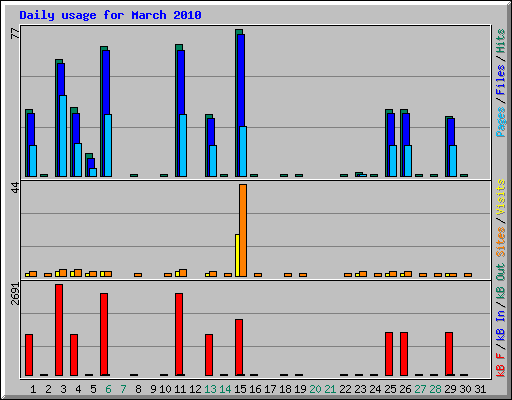This screenshot has height=400, width=512.
Task: Select day 24 label on the x-axis
Action: tap(375, 389)
